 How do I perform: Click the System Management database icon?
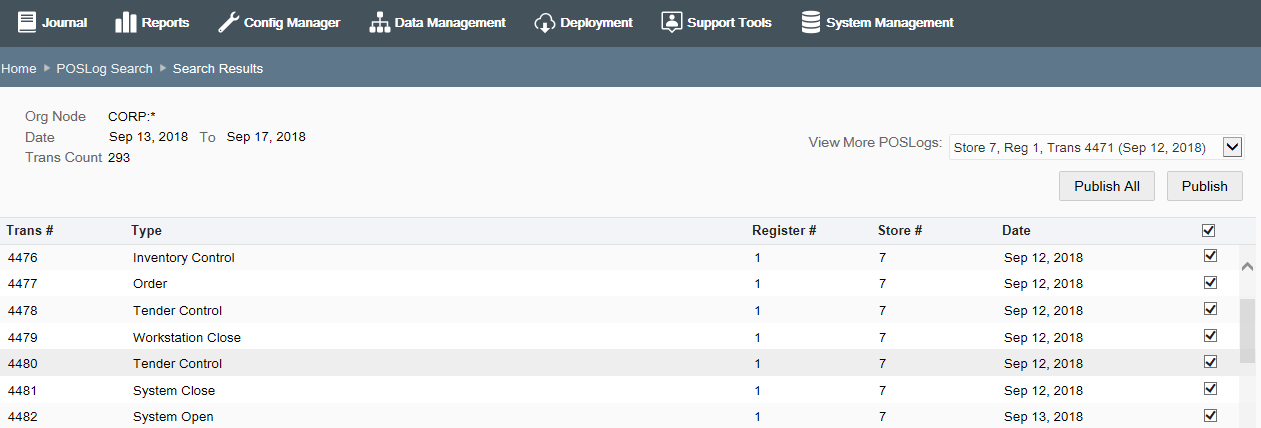pyautogui.click(x=811, y=22)
